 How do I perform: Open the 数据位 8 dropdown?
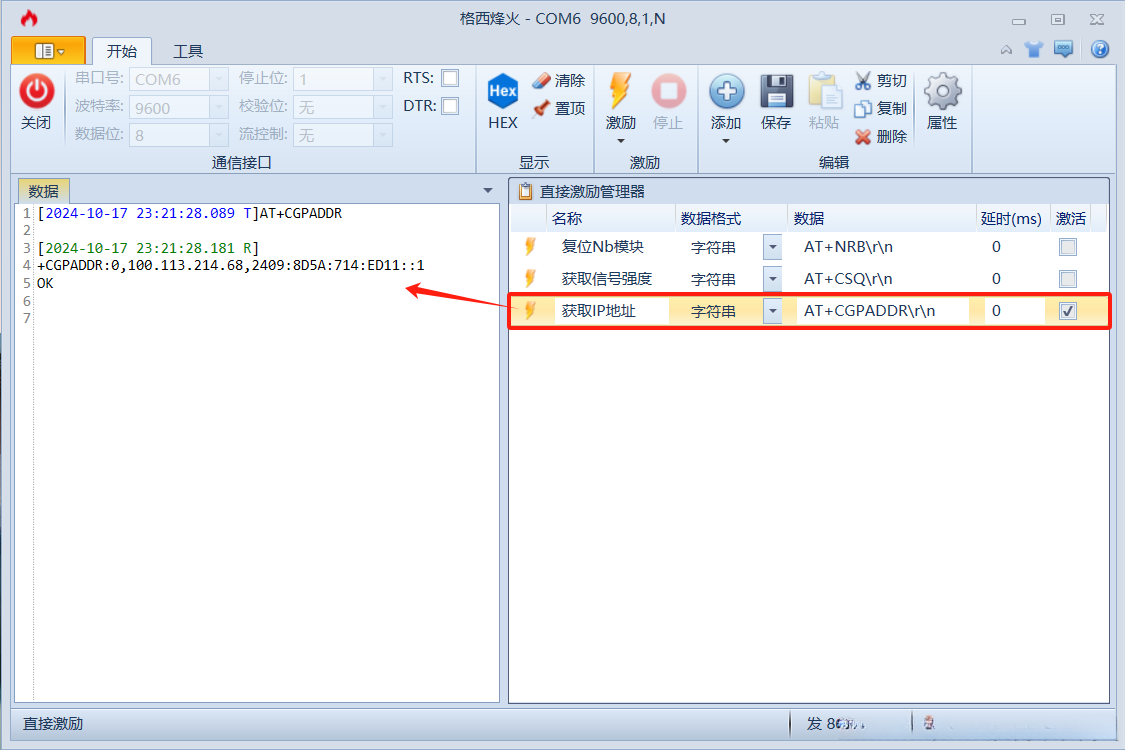(x=219, y=135)
